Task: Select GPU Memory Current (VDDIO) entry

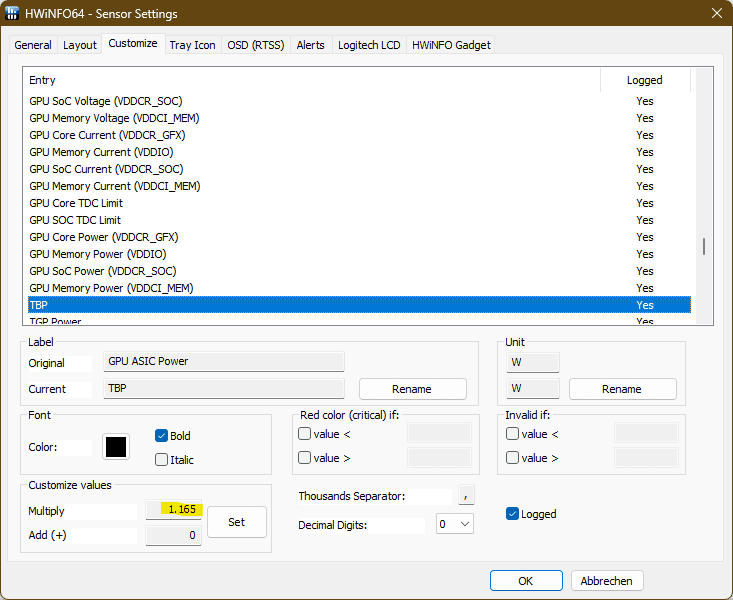Action: click(x=359, y=152)
